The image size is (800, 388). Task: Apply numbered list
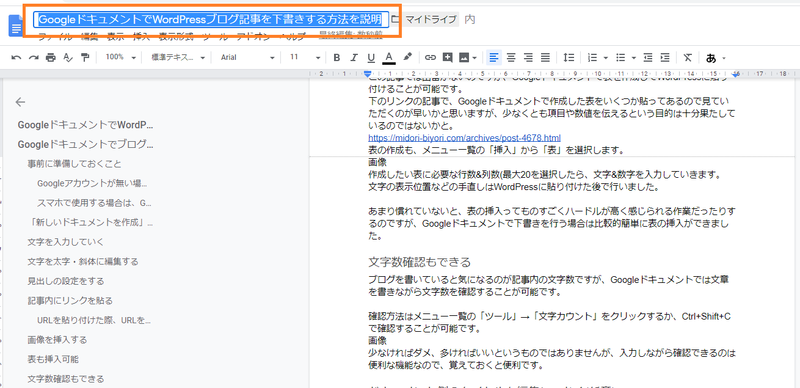(592, 58)
